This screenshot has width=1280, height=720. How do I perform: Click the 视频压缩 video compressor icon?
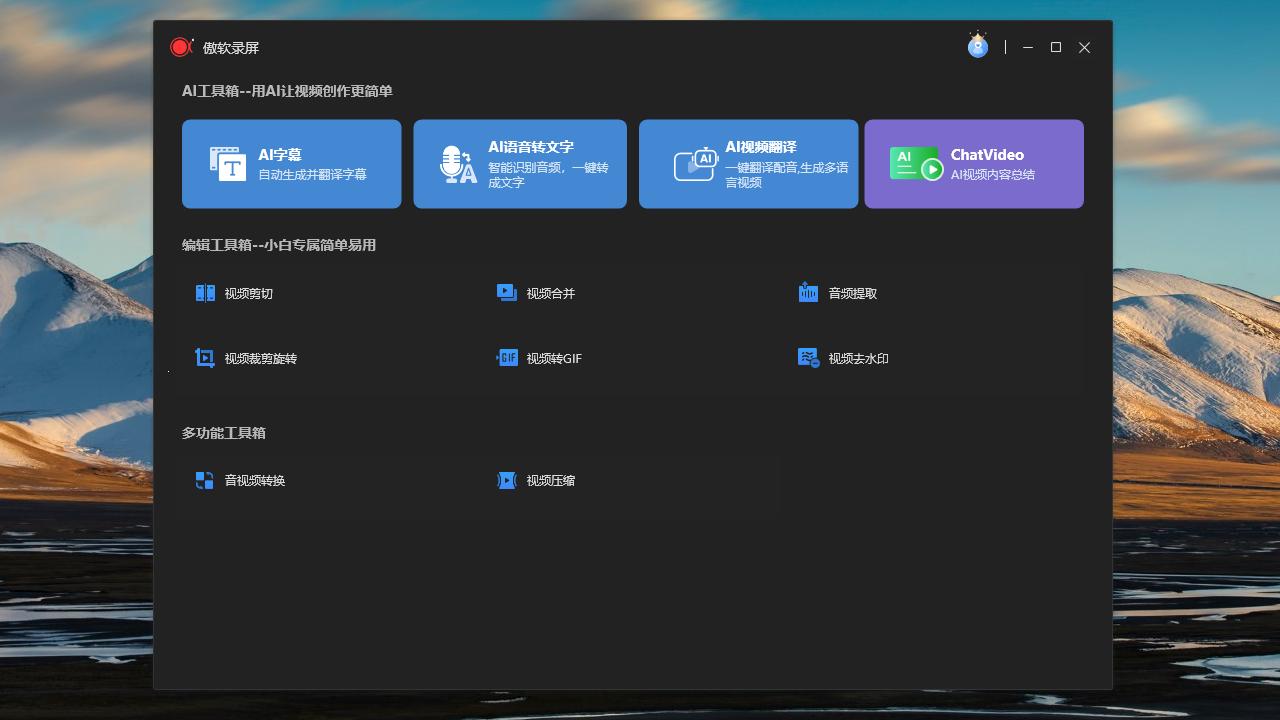(x=508, y=480)
